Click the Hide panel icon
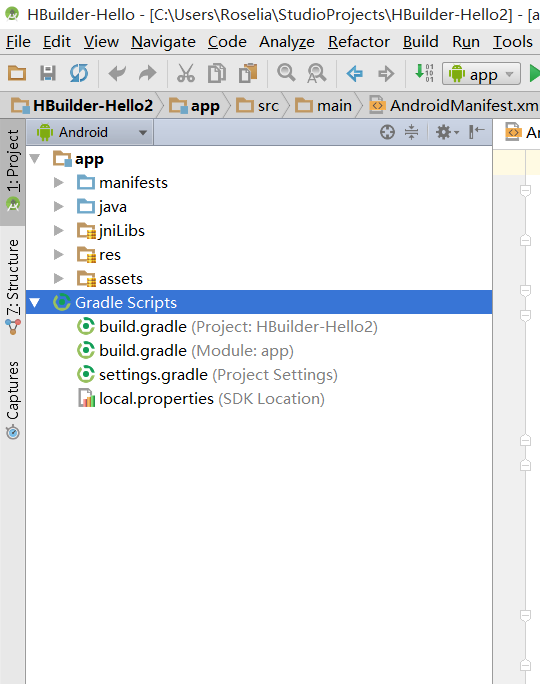 click(x=477, y=132)
